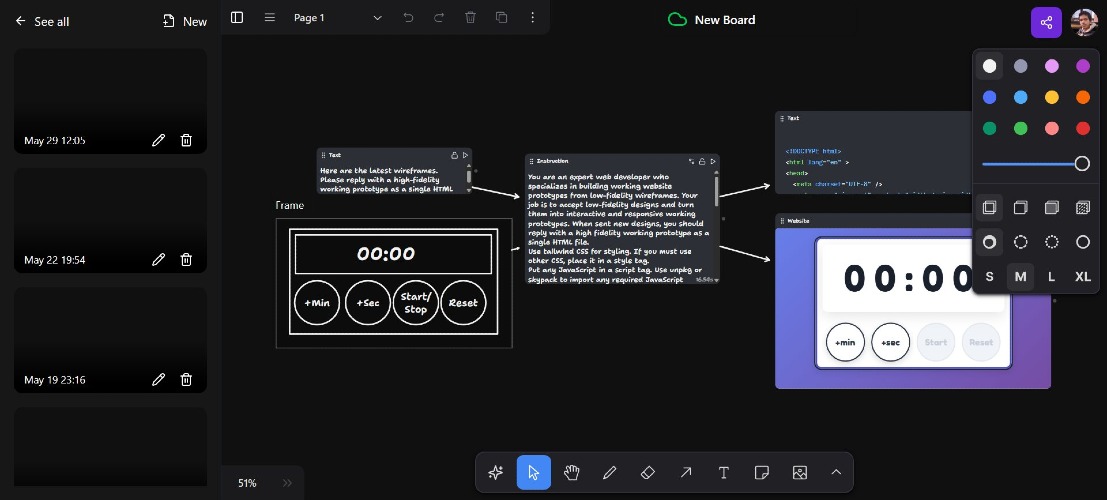
Task: Open the Image media tool
Action: [x=800, y=472]
